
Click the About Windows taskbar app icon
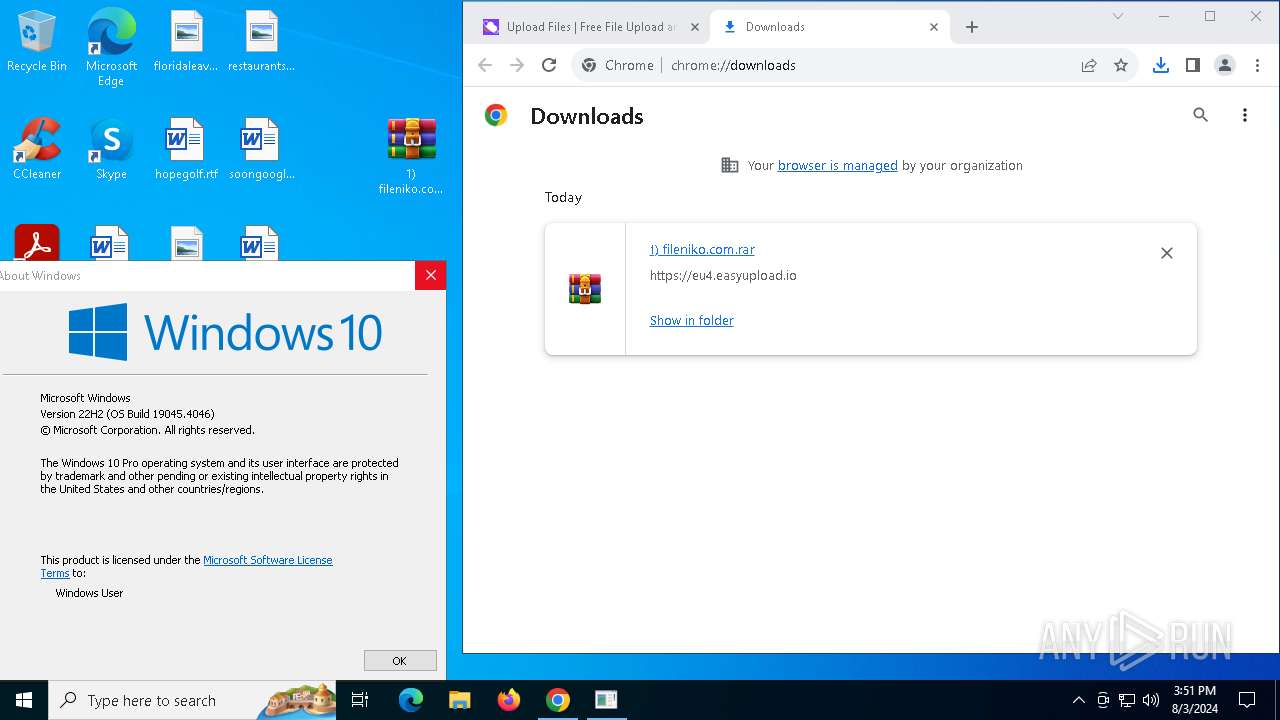(x=607, y=700)
